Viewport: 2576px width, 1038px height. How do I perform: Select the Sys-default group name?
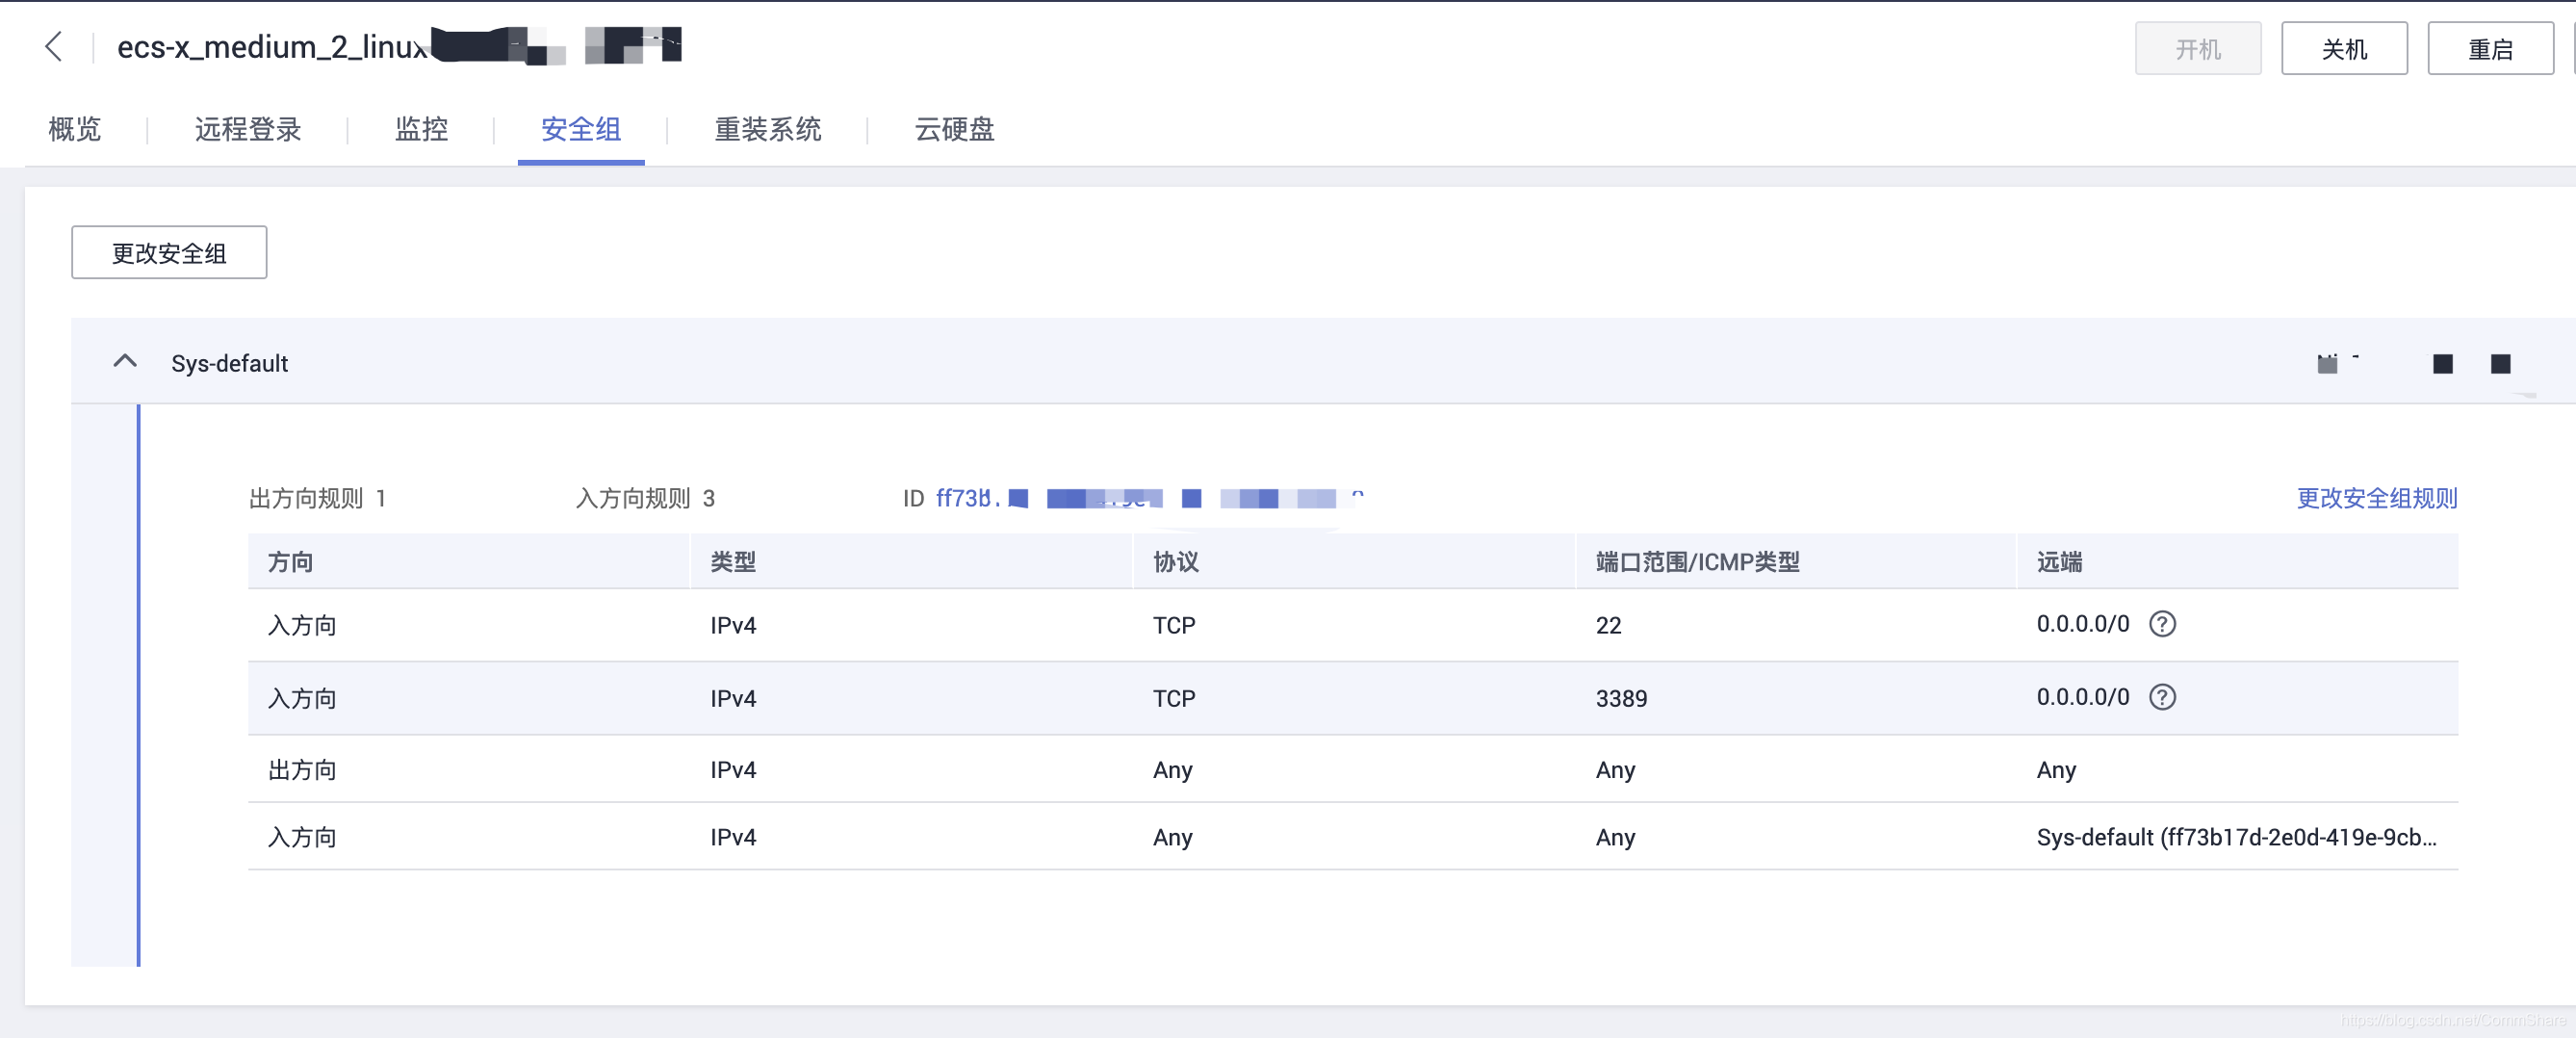point(229,364)
